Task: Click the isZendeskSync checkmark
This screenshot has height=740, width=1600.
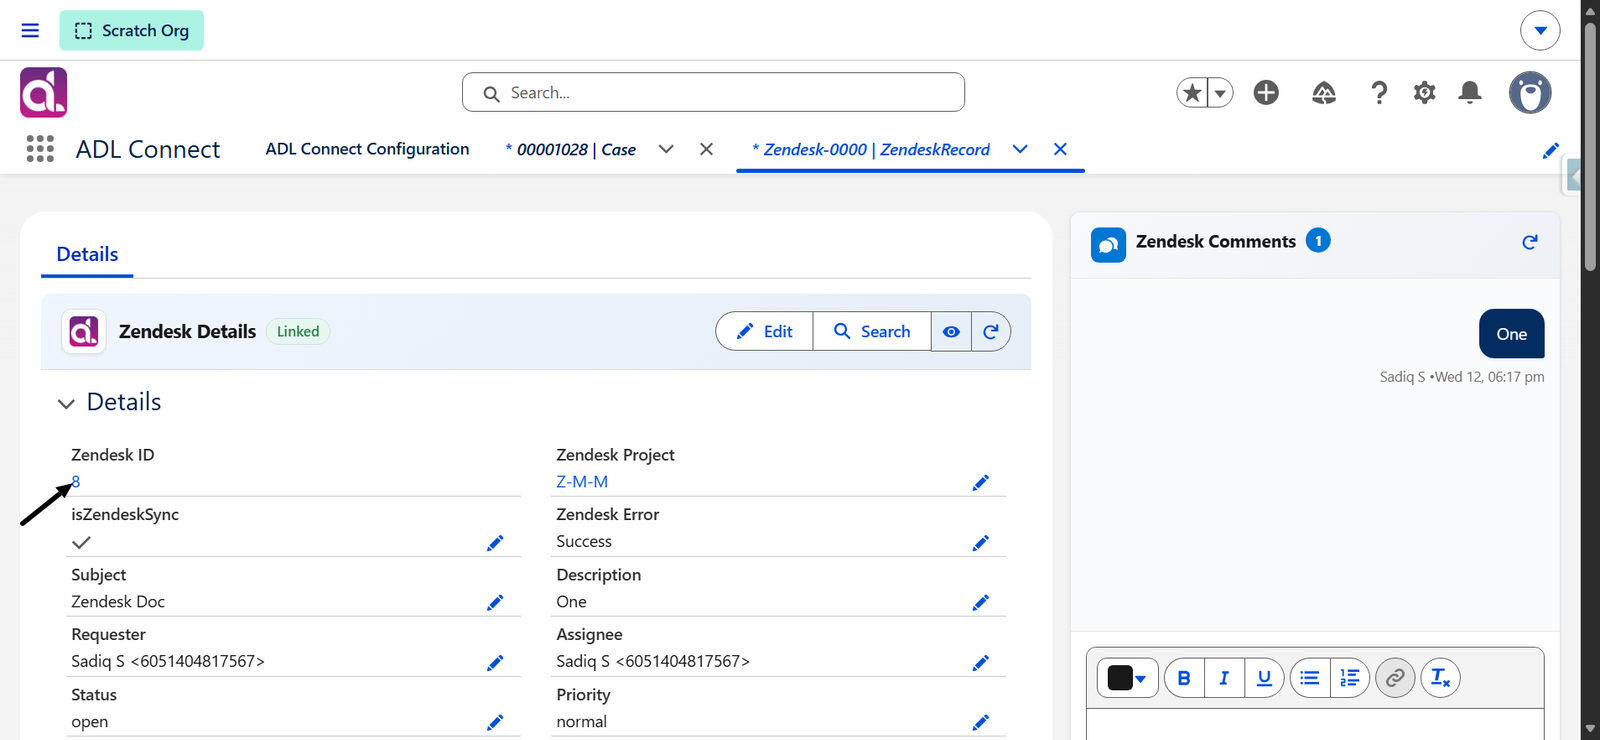Action: point(82,542)
